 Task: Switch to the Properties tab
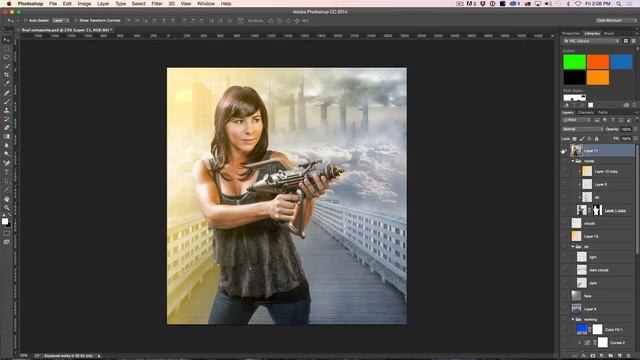click(x=571, y=33)
